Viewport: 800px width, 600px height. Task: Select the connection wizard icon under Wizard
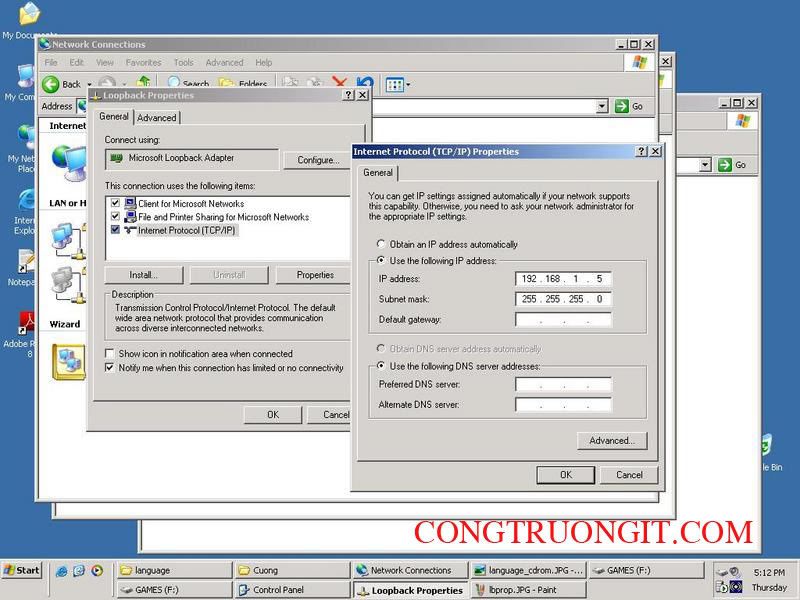(x=69, y=362)
